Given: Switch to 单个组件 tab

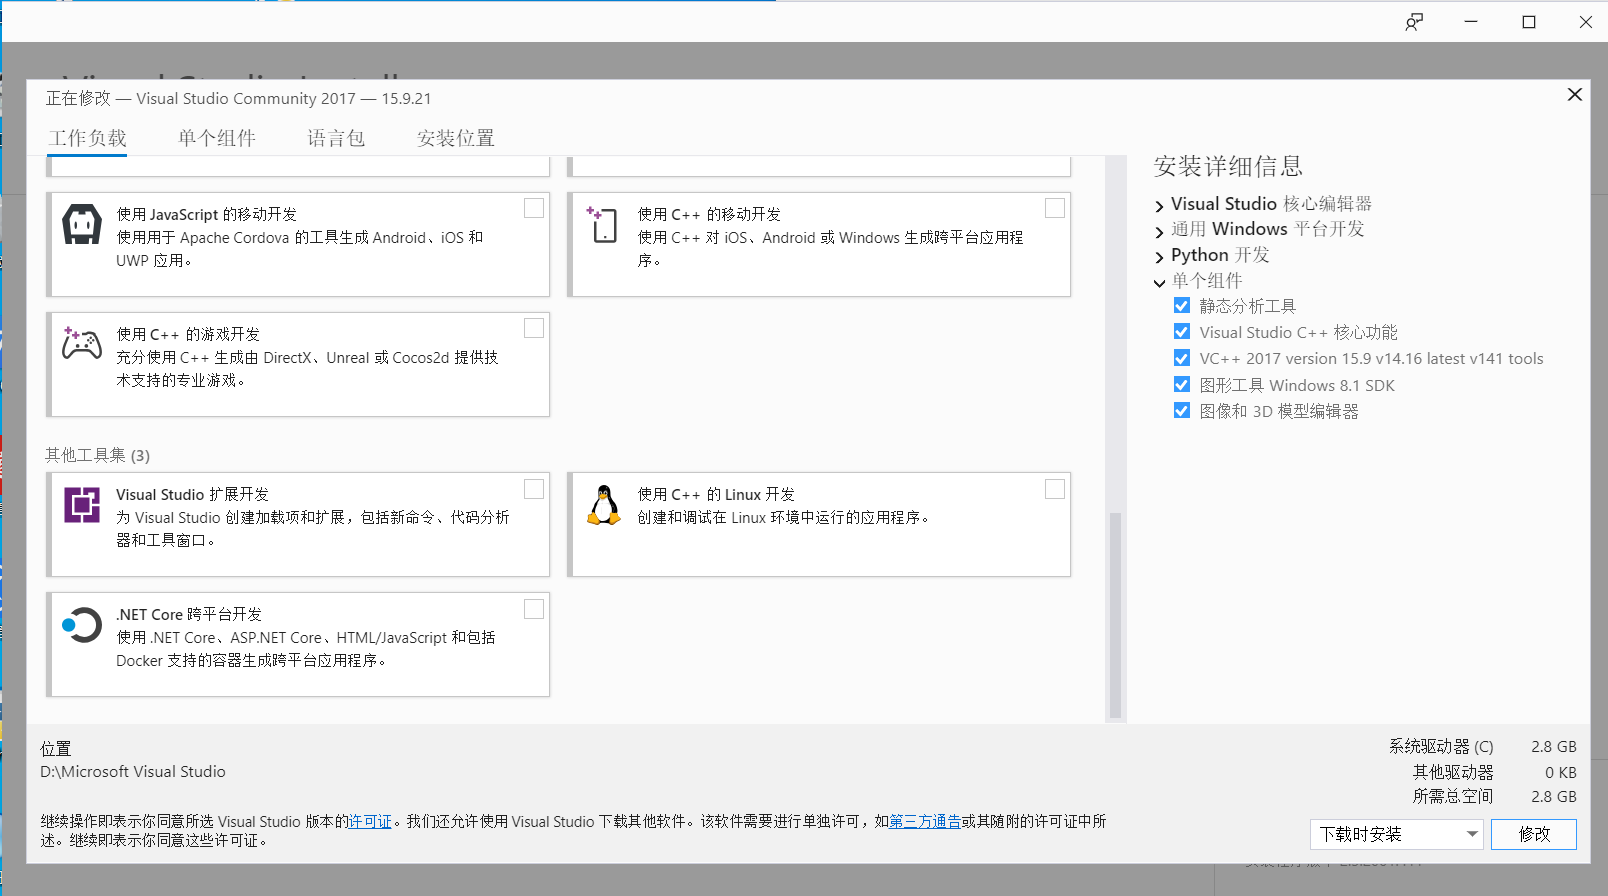Looking at the screenshot, I should 217,138.
